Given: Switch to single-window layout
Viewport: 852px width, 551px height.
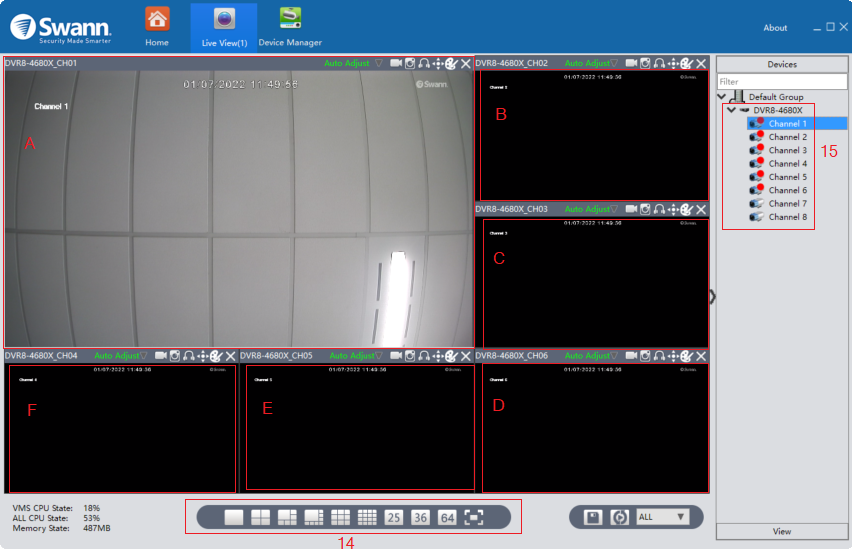Looking at the screenshot, I should pos(234,517).
